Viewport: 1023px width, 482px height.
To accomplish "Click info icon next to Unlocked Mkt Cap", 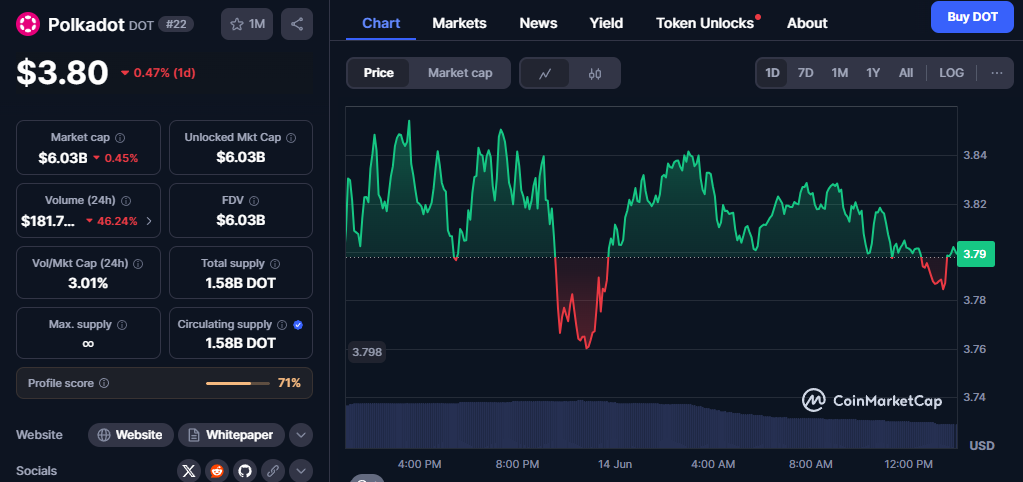I will 292,138.
